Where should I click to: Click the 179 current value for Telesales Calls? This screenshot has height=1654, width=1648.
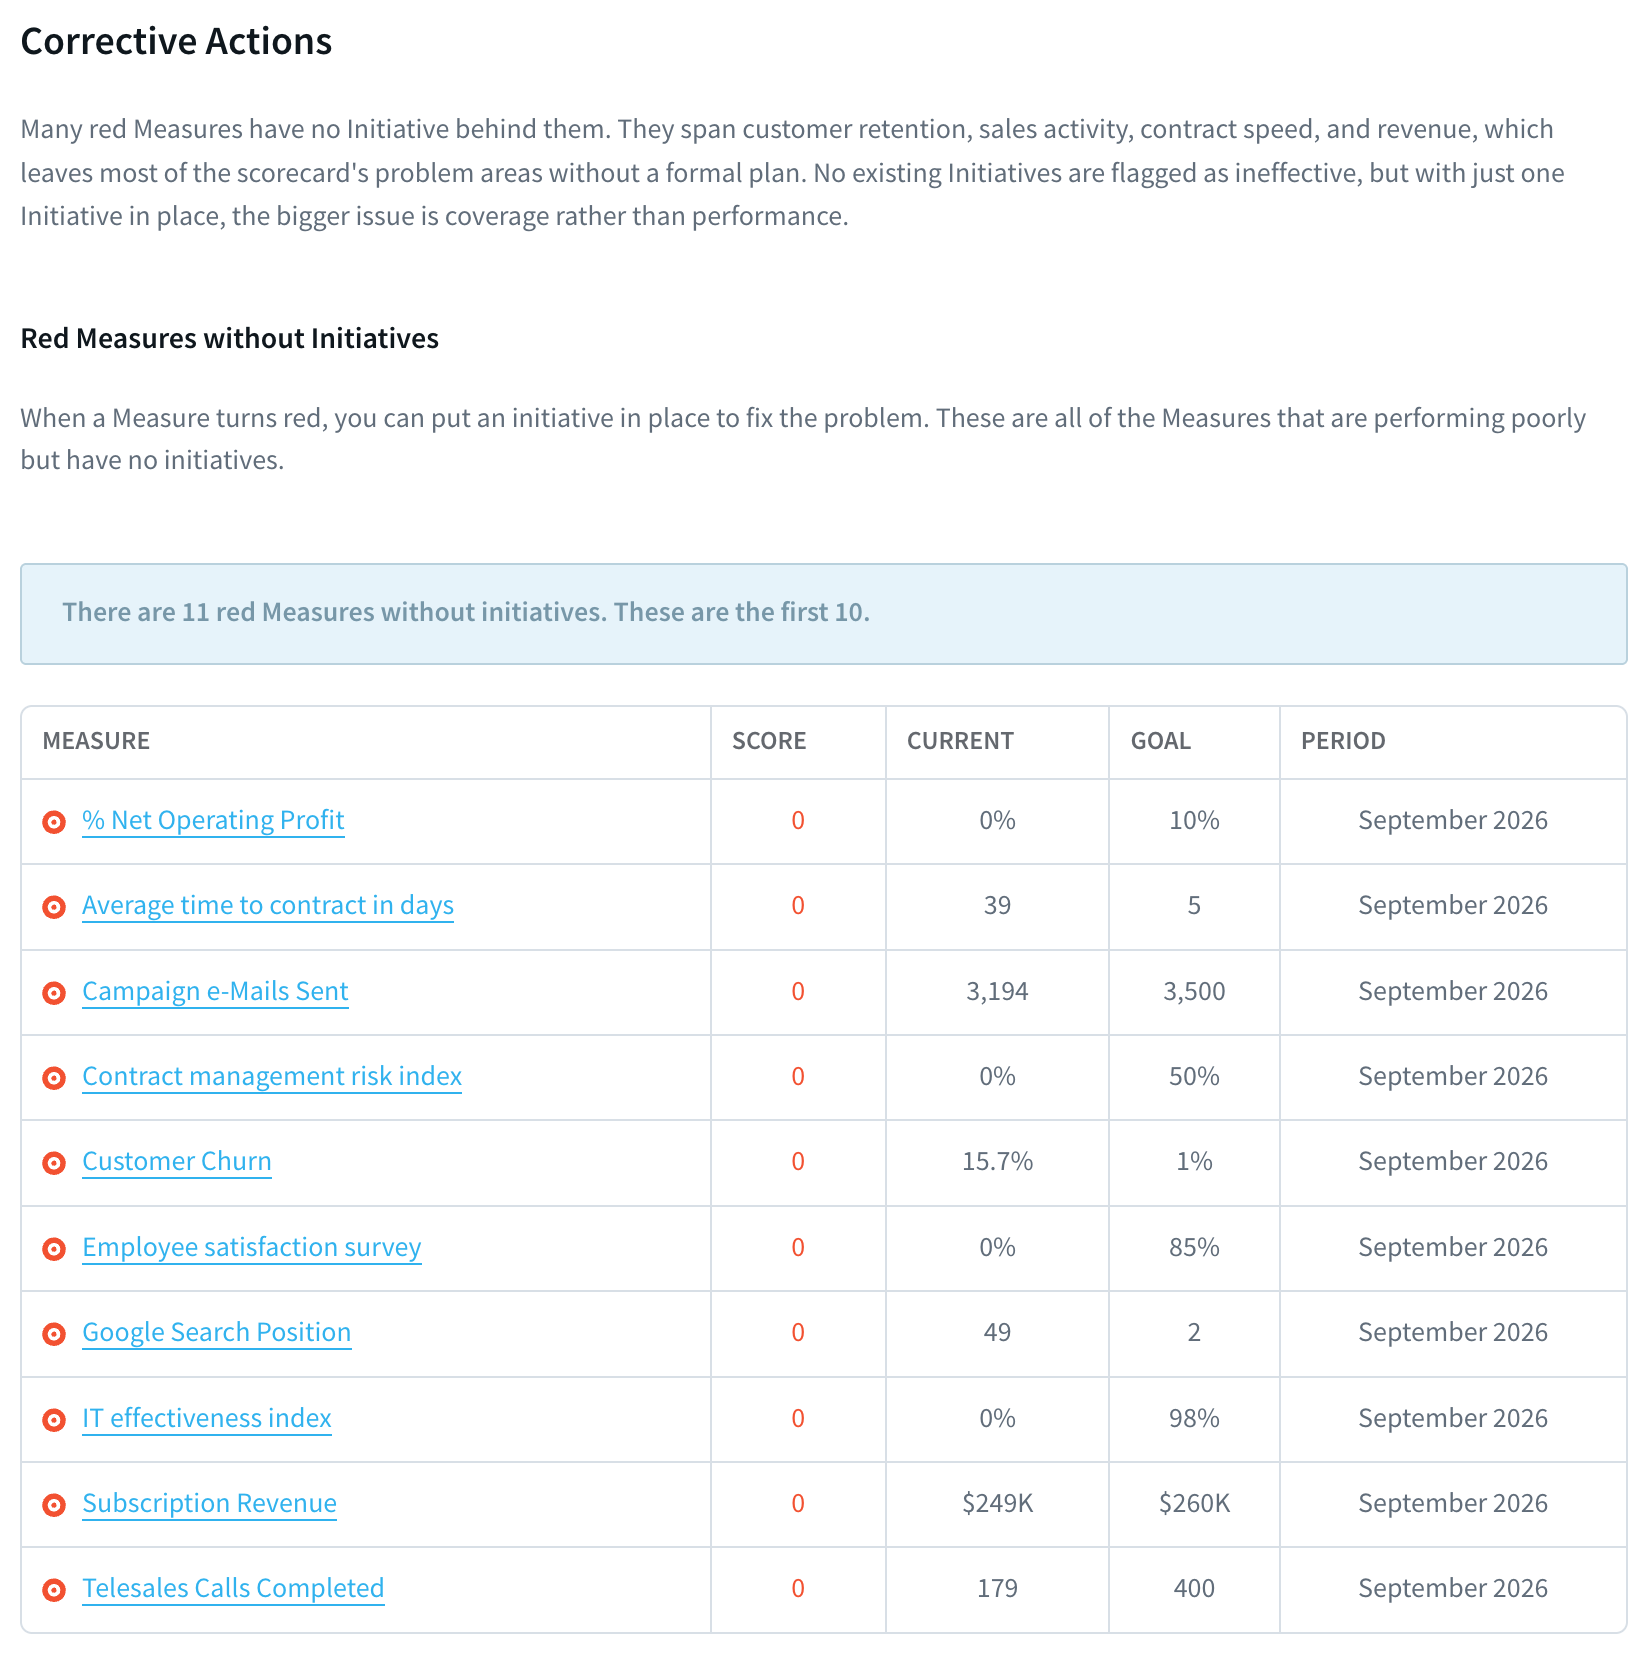pos(997,1588)
